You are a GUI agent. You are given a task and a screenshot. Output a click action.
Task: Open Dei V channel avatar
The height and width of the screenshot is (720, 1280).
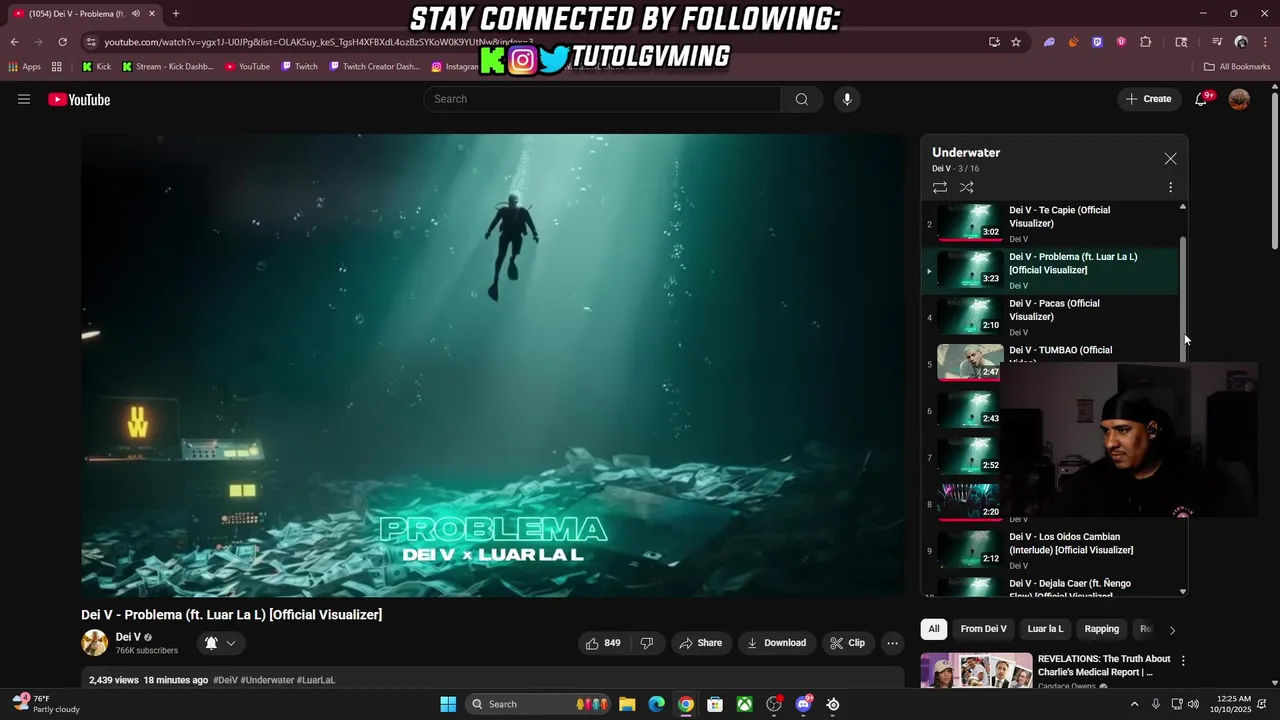point(95,643)
